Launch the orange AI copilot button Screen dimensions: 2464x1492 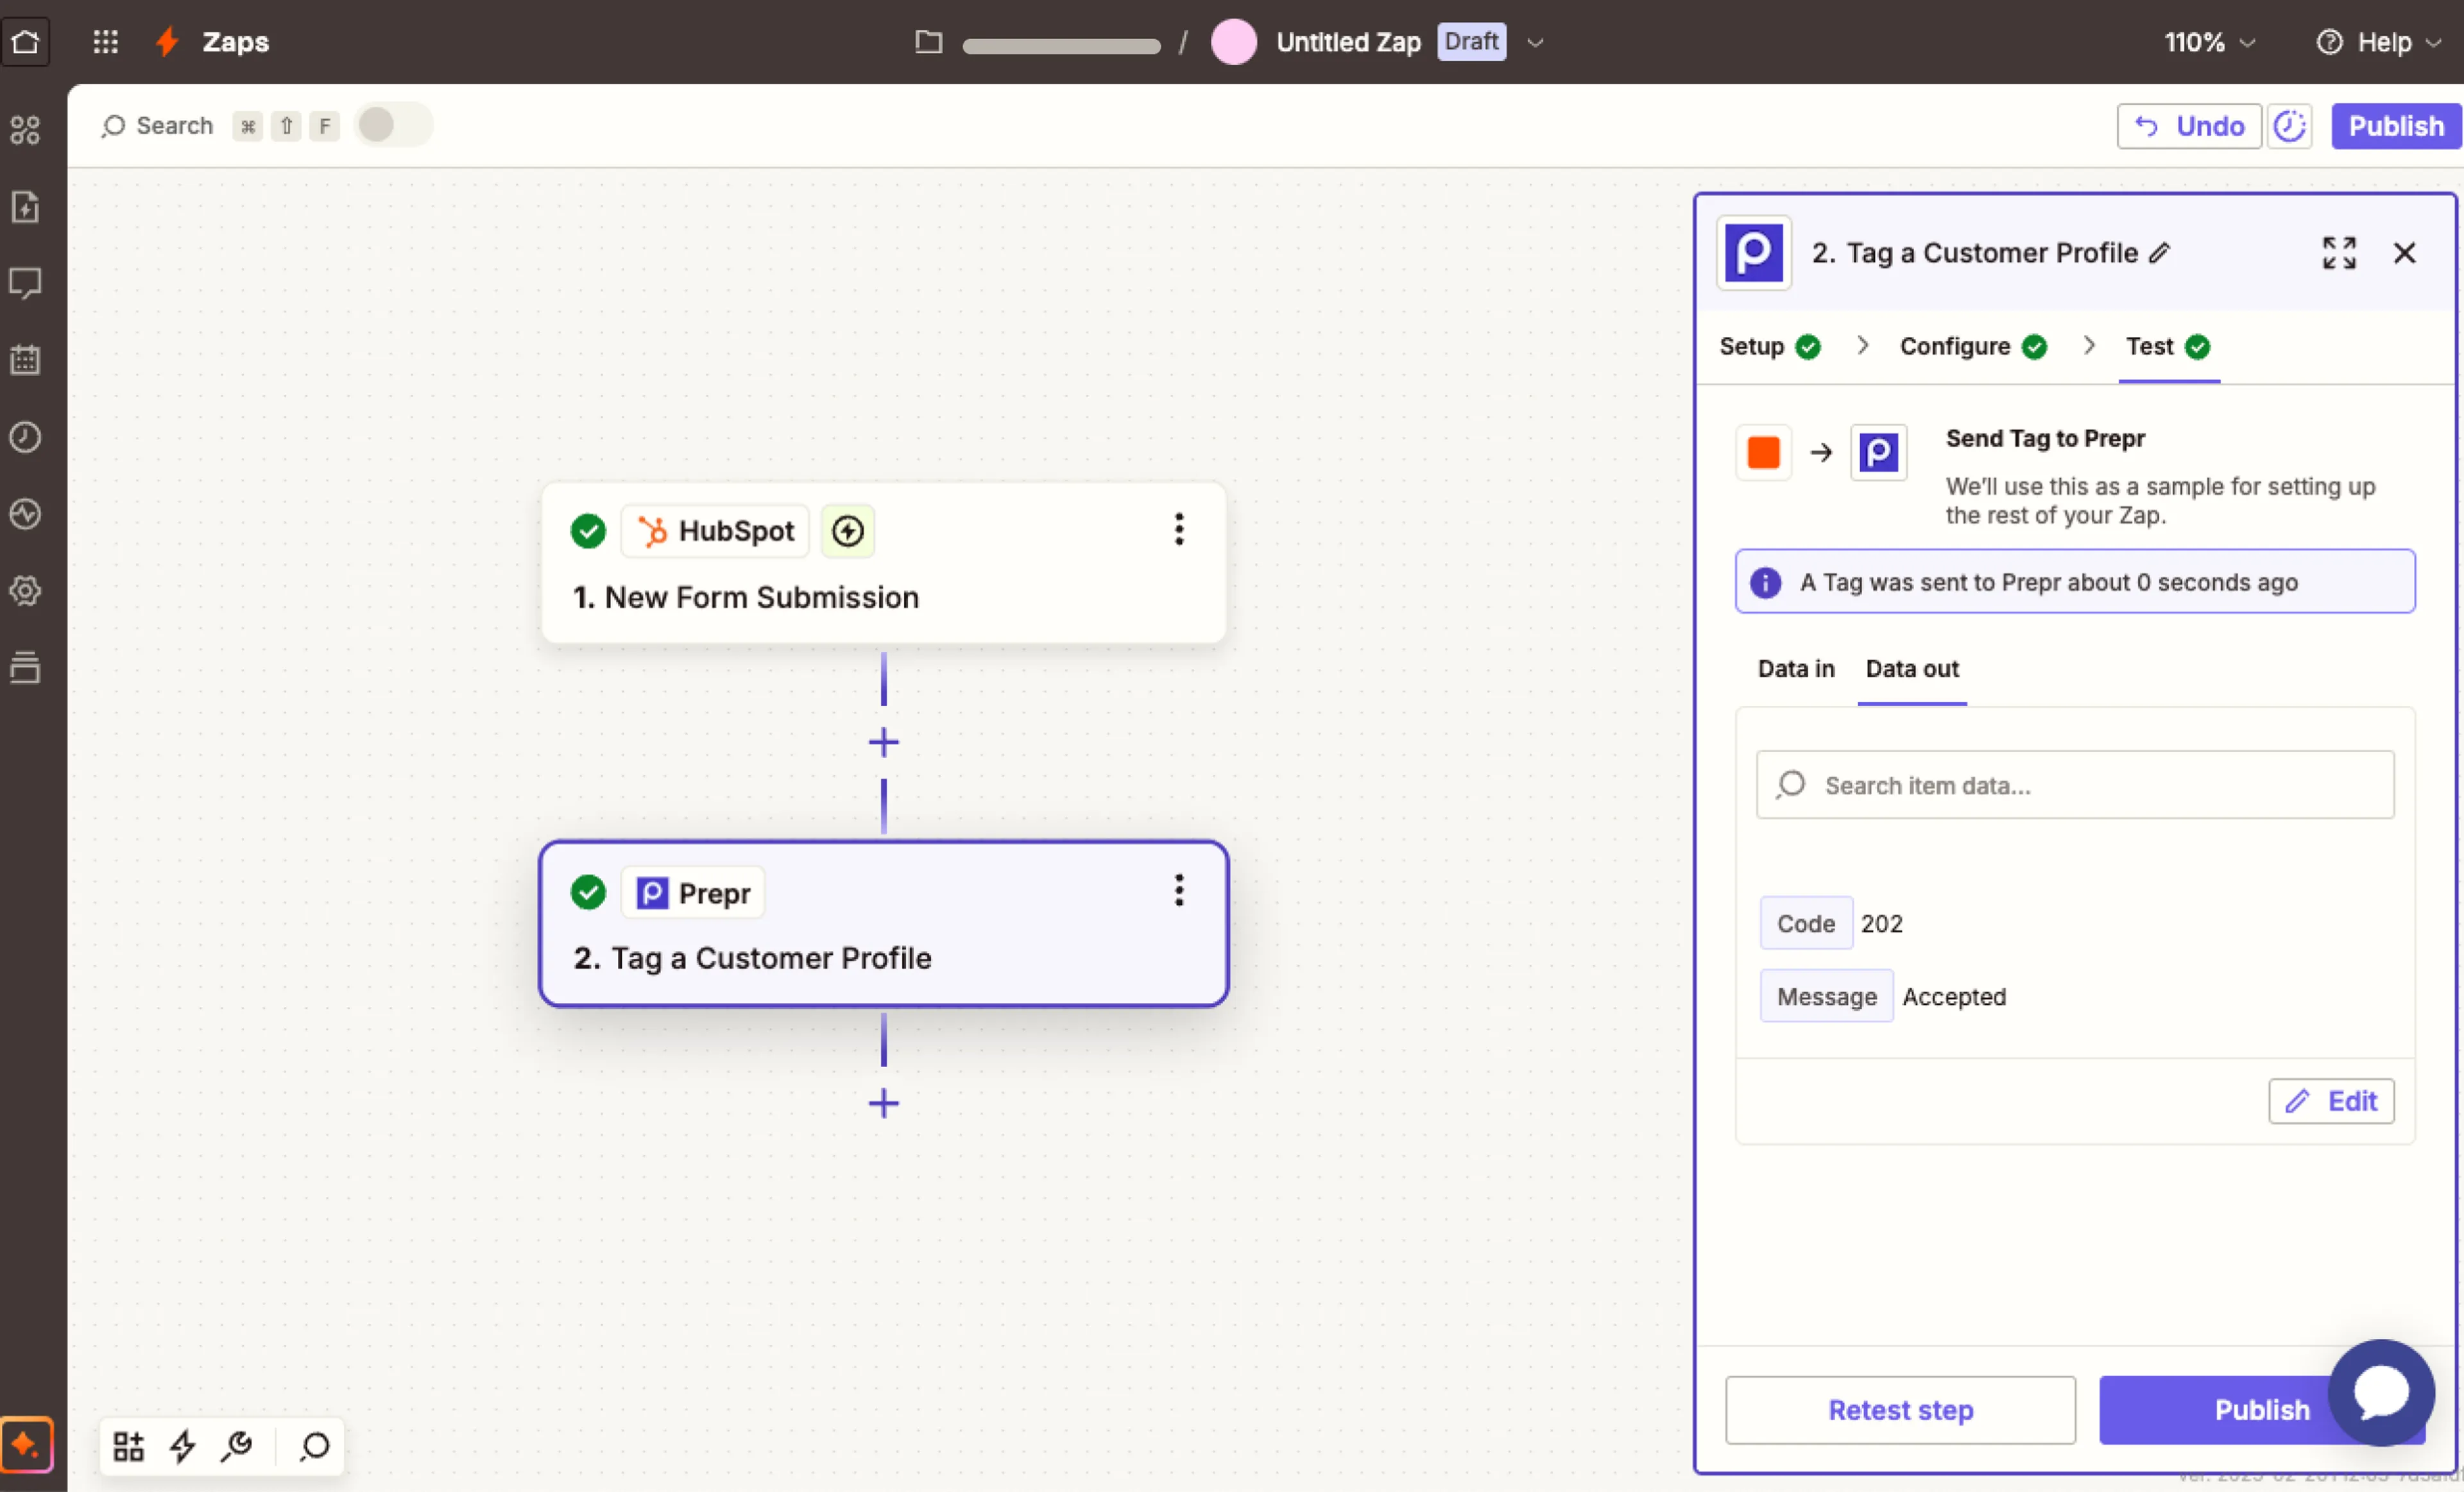[x=26, y=1444]
